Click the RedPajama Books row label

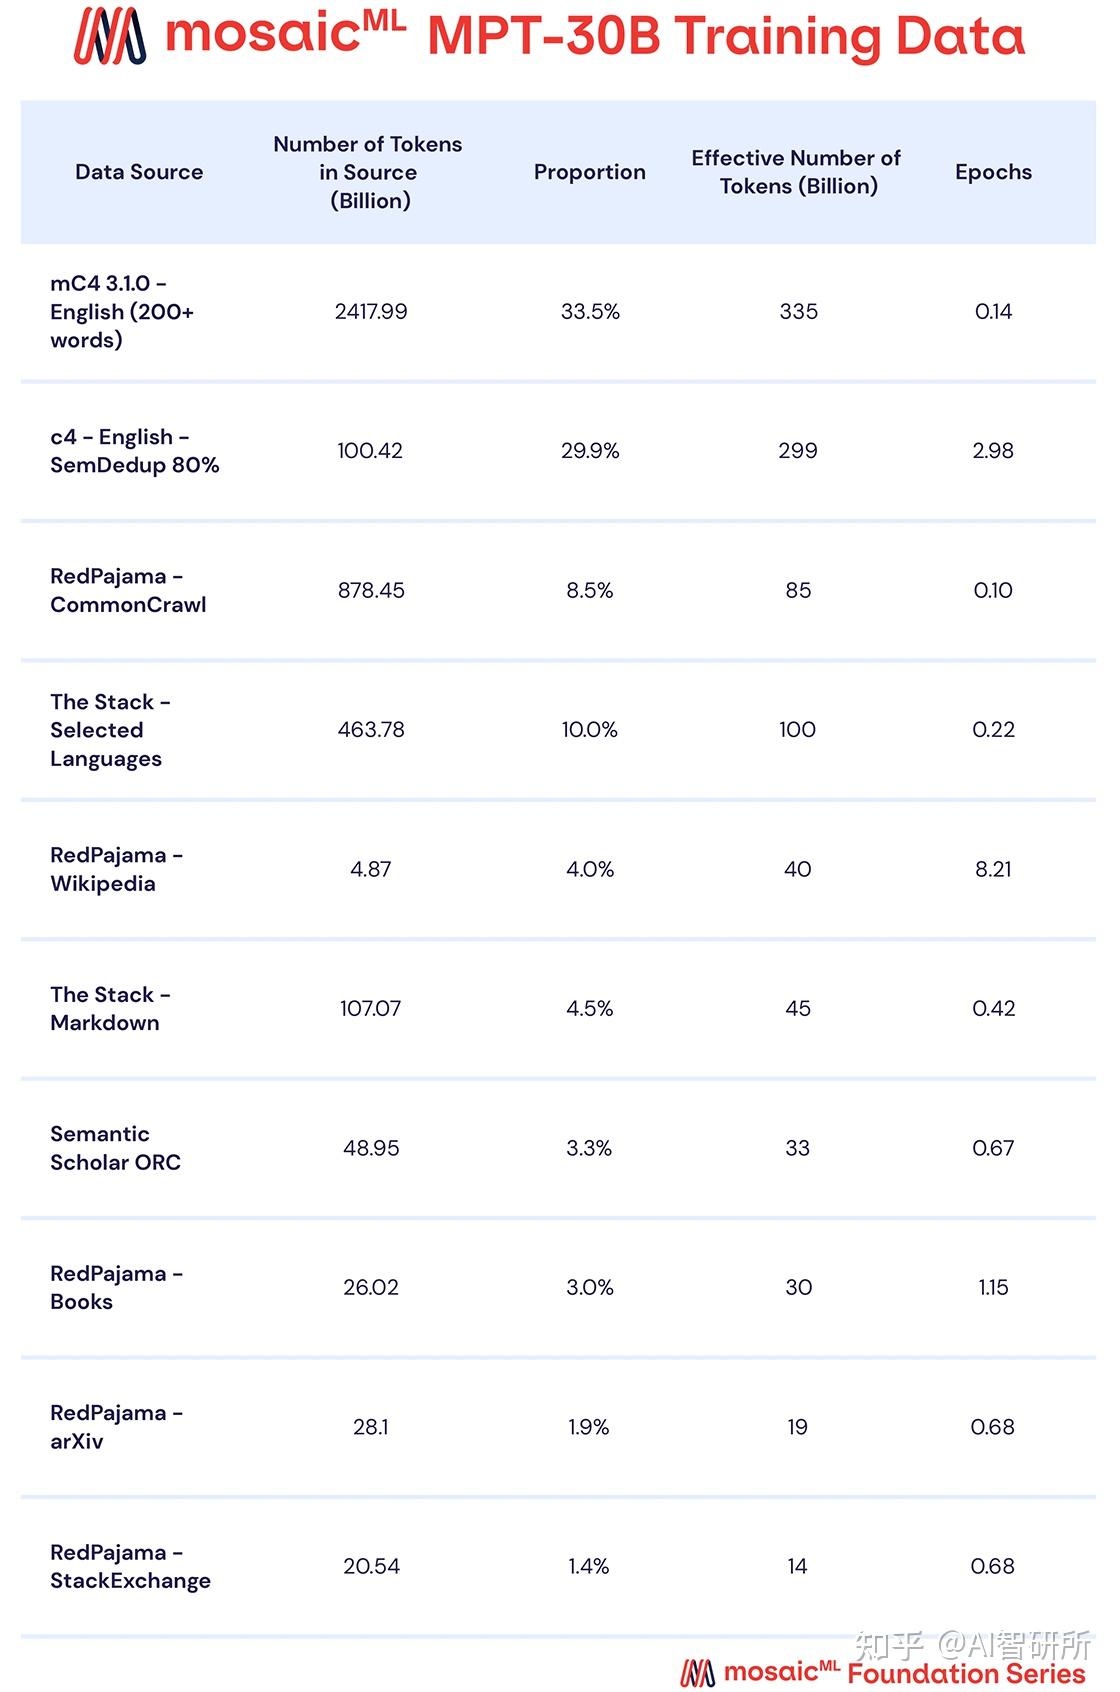[116, 1287]
